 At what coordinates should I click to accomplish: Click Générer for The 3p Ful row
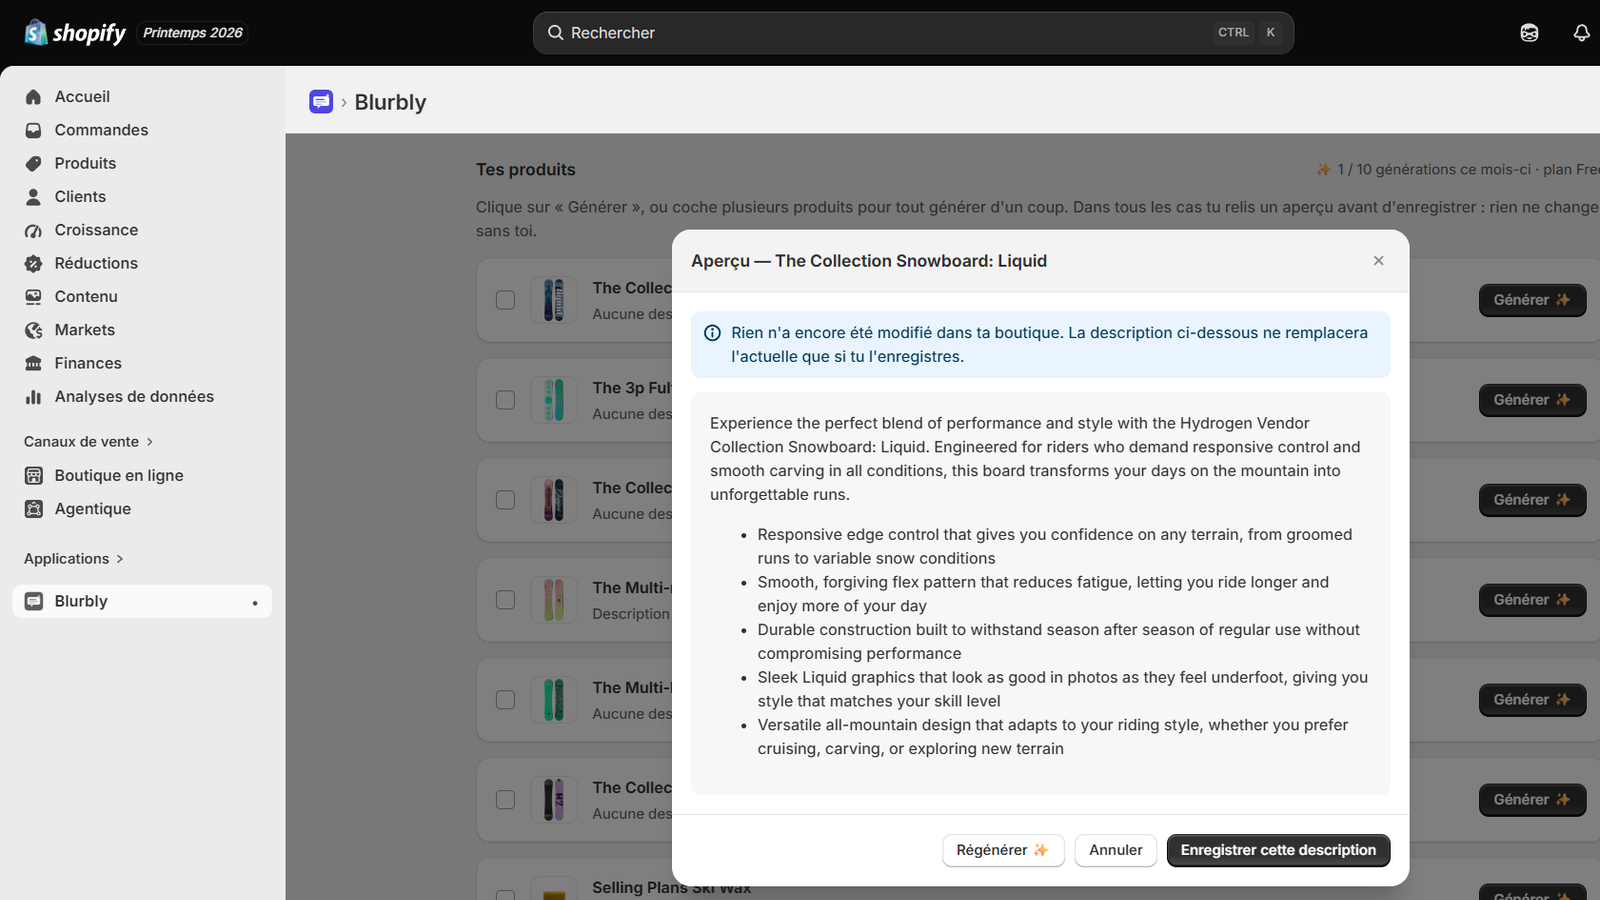(1532, 400)
